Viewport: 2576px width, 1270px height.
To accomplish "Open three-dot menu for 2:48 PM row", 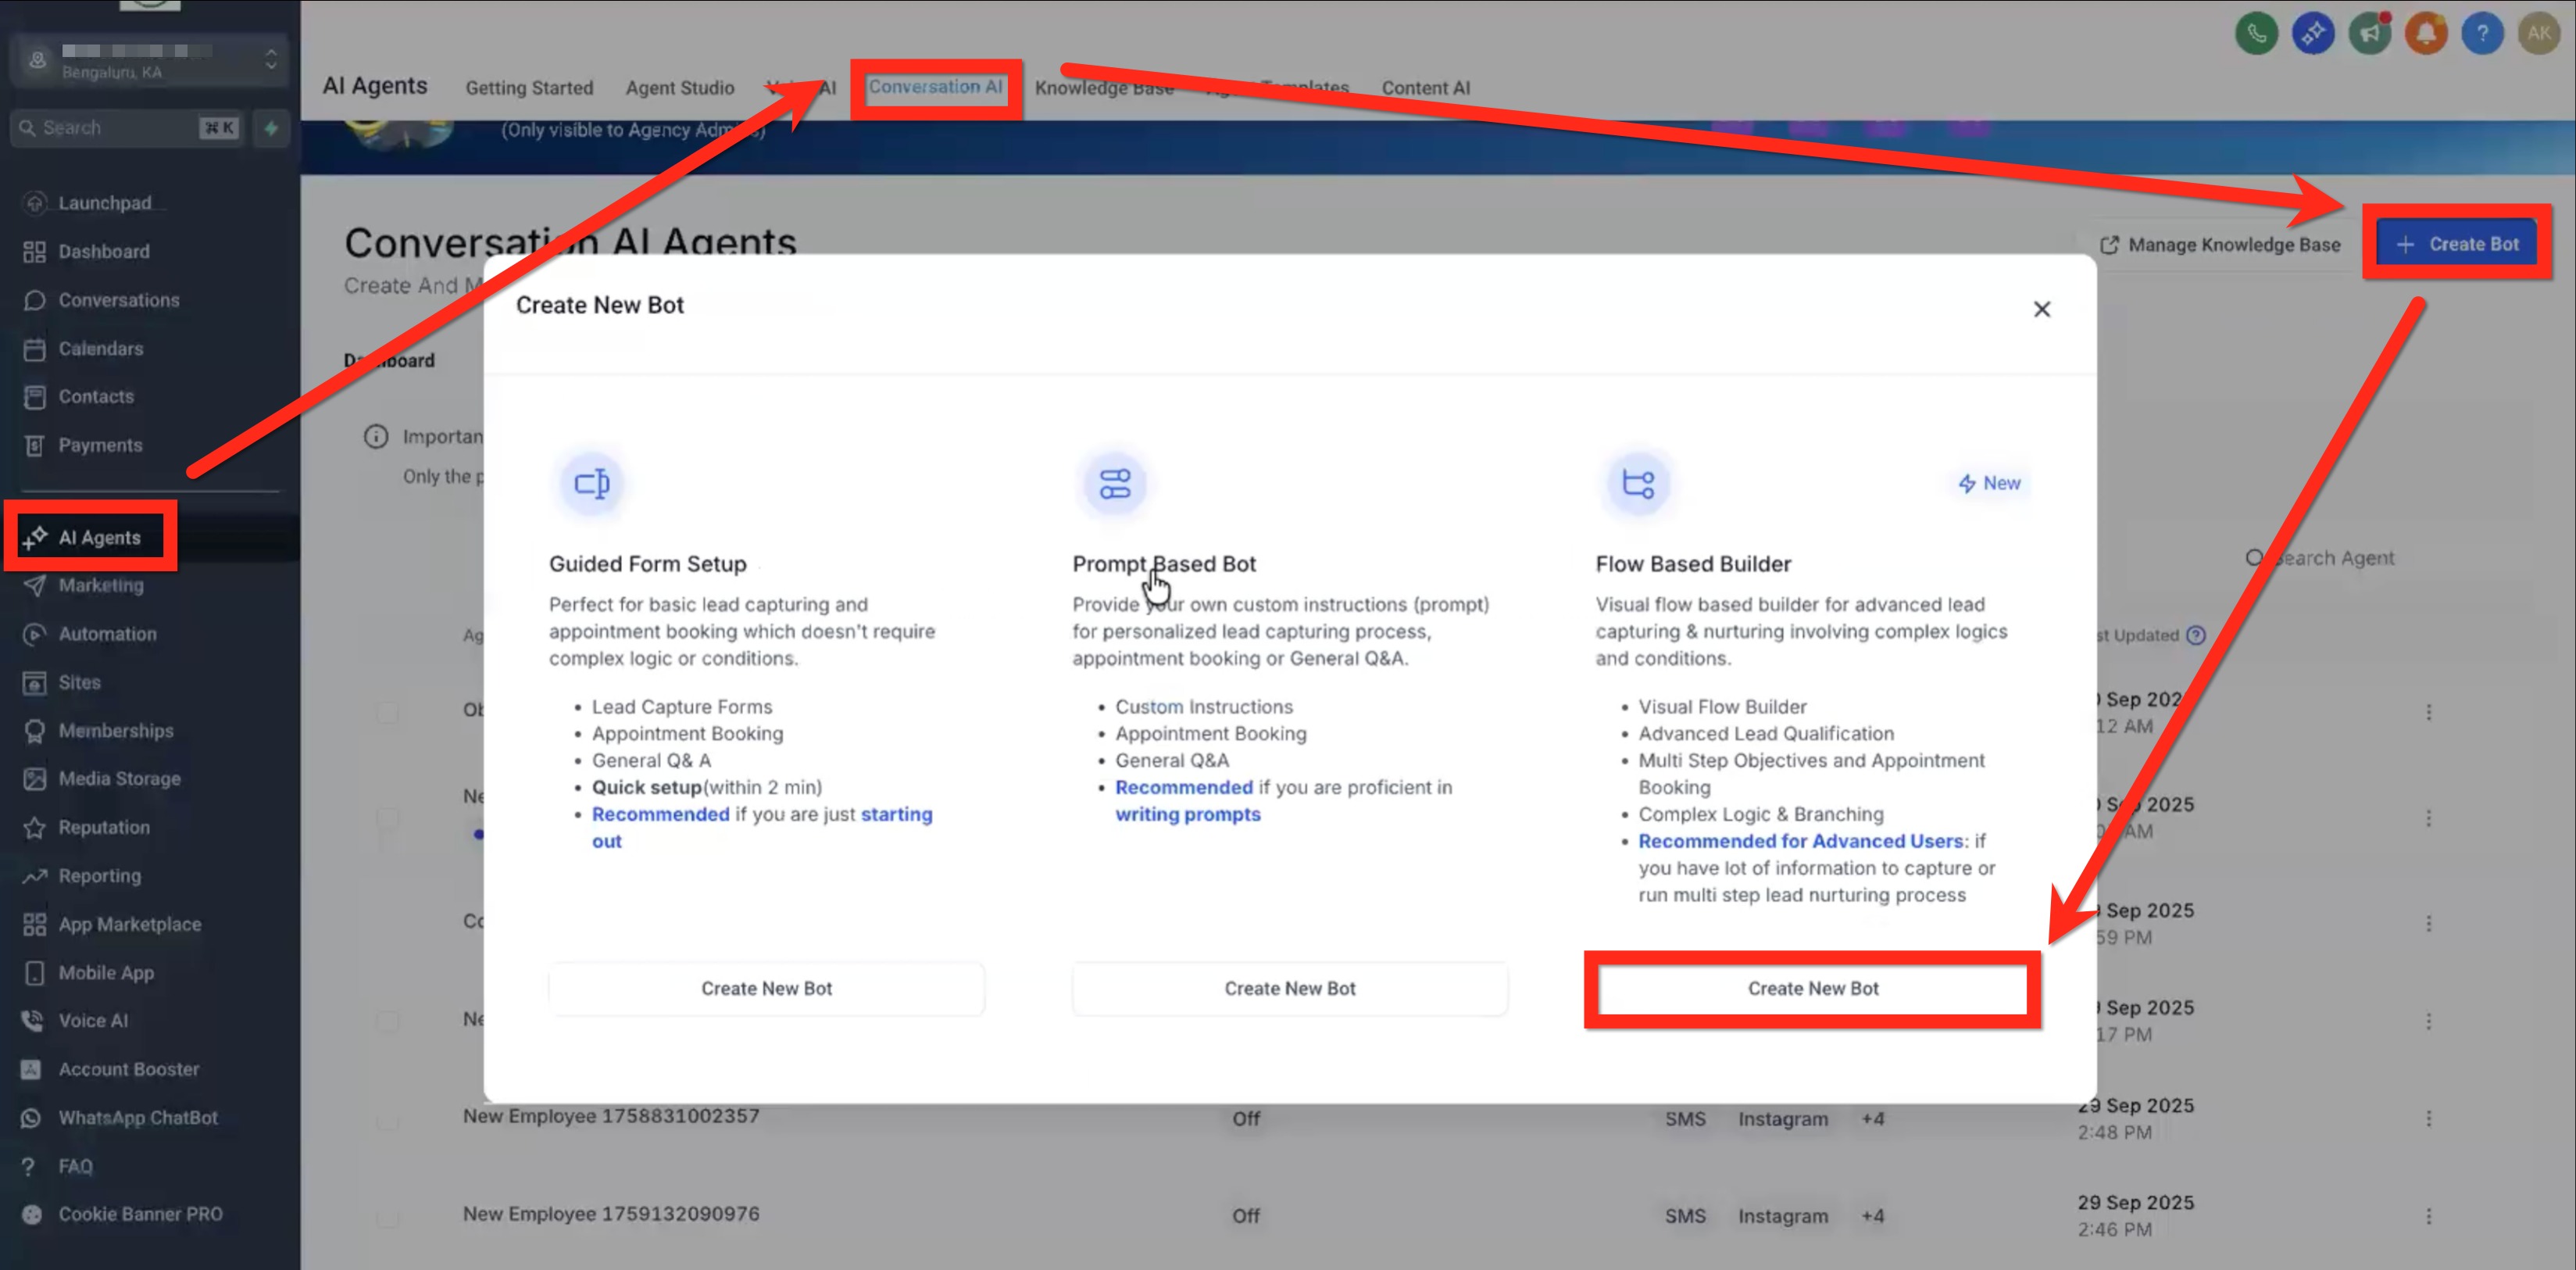I will 2428,1119.
